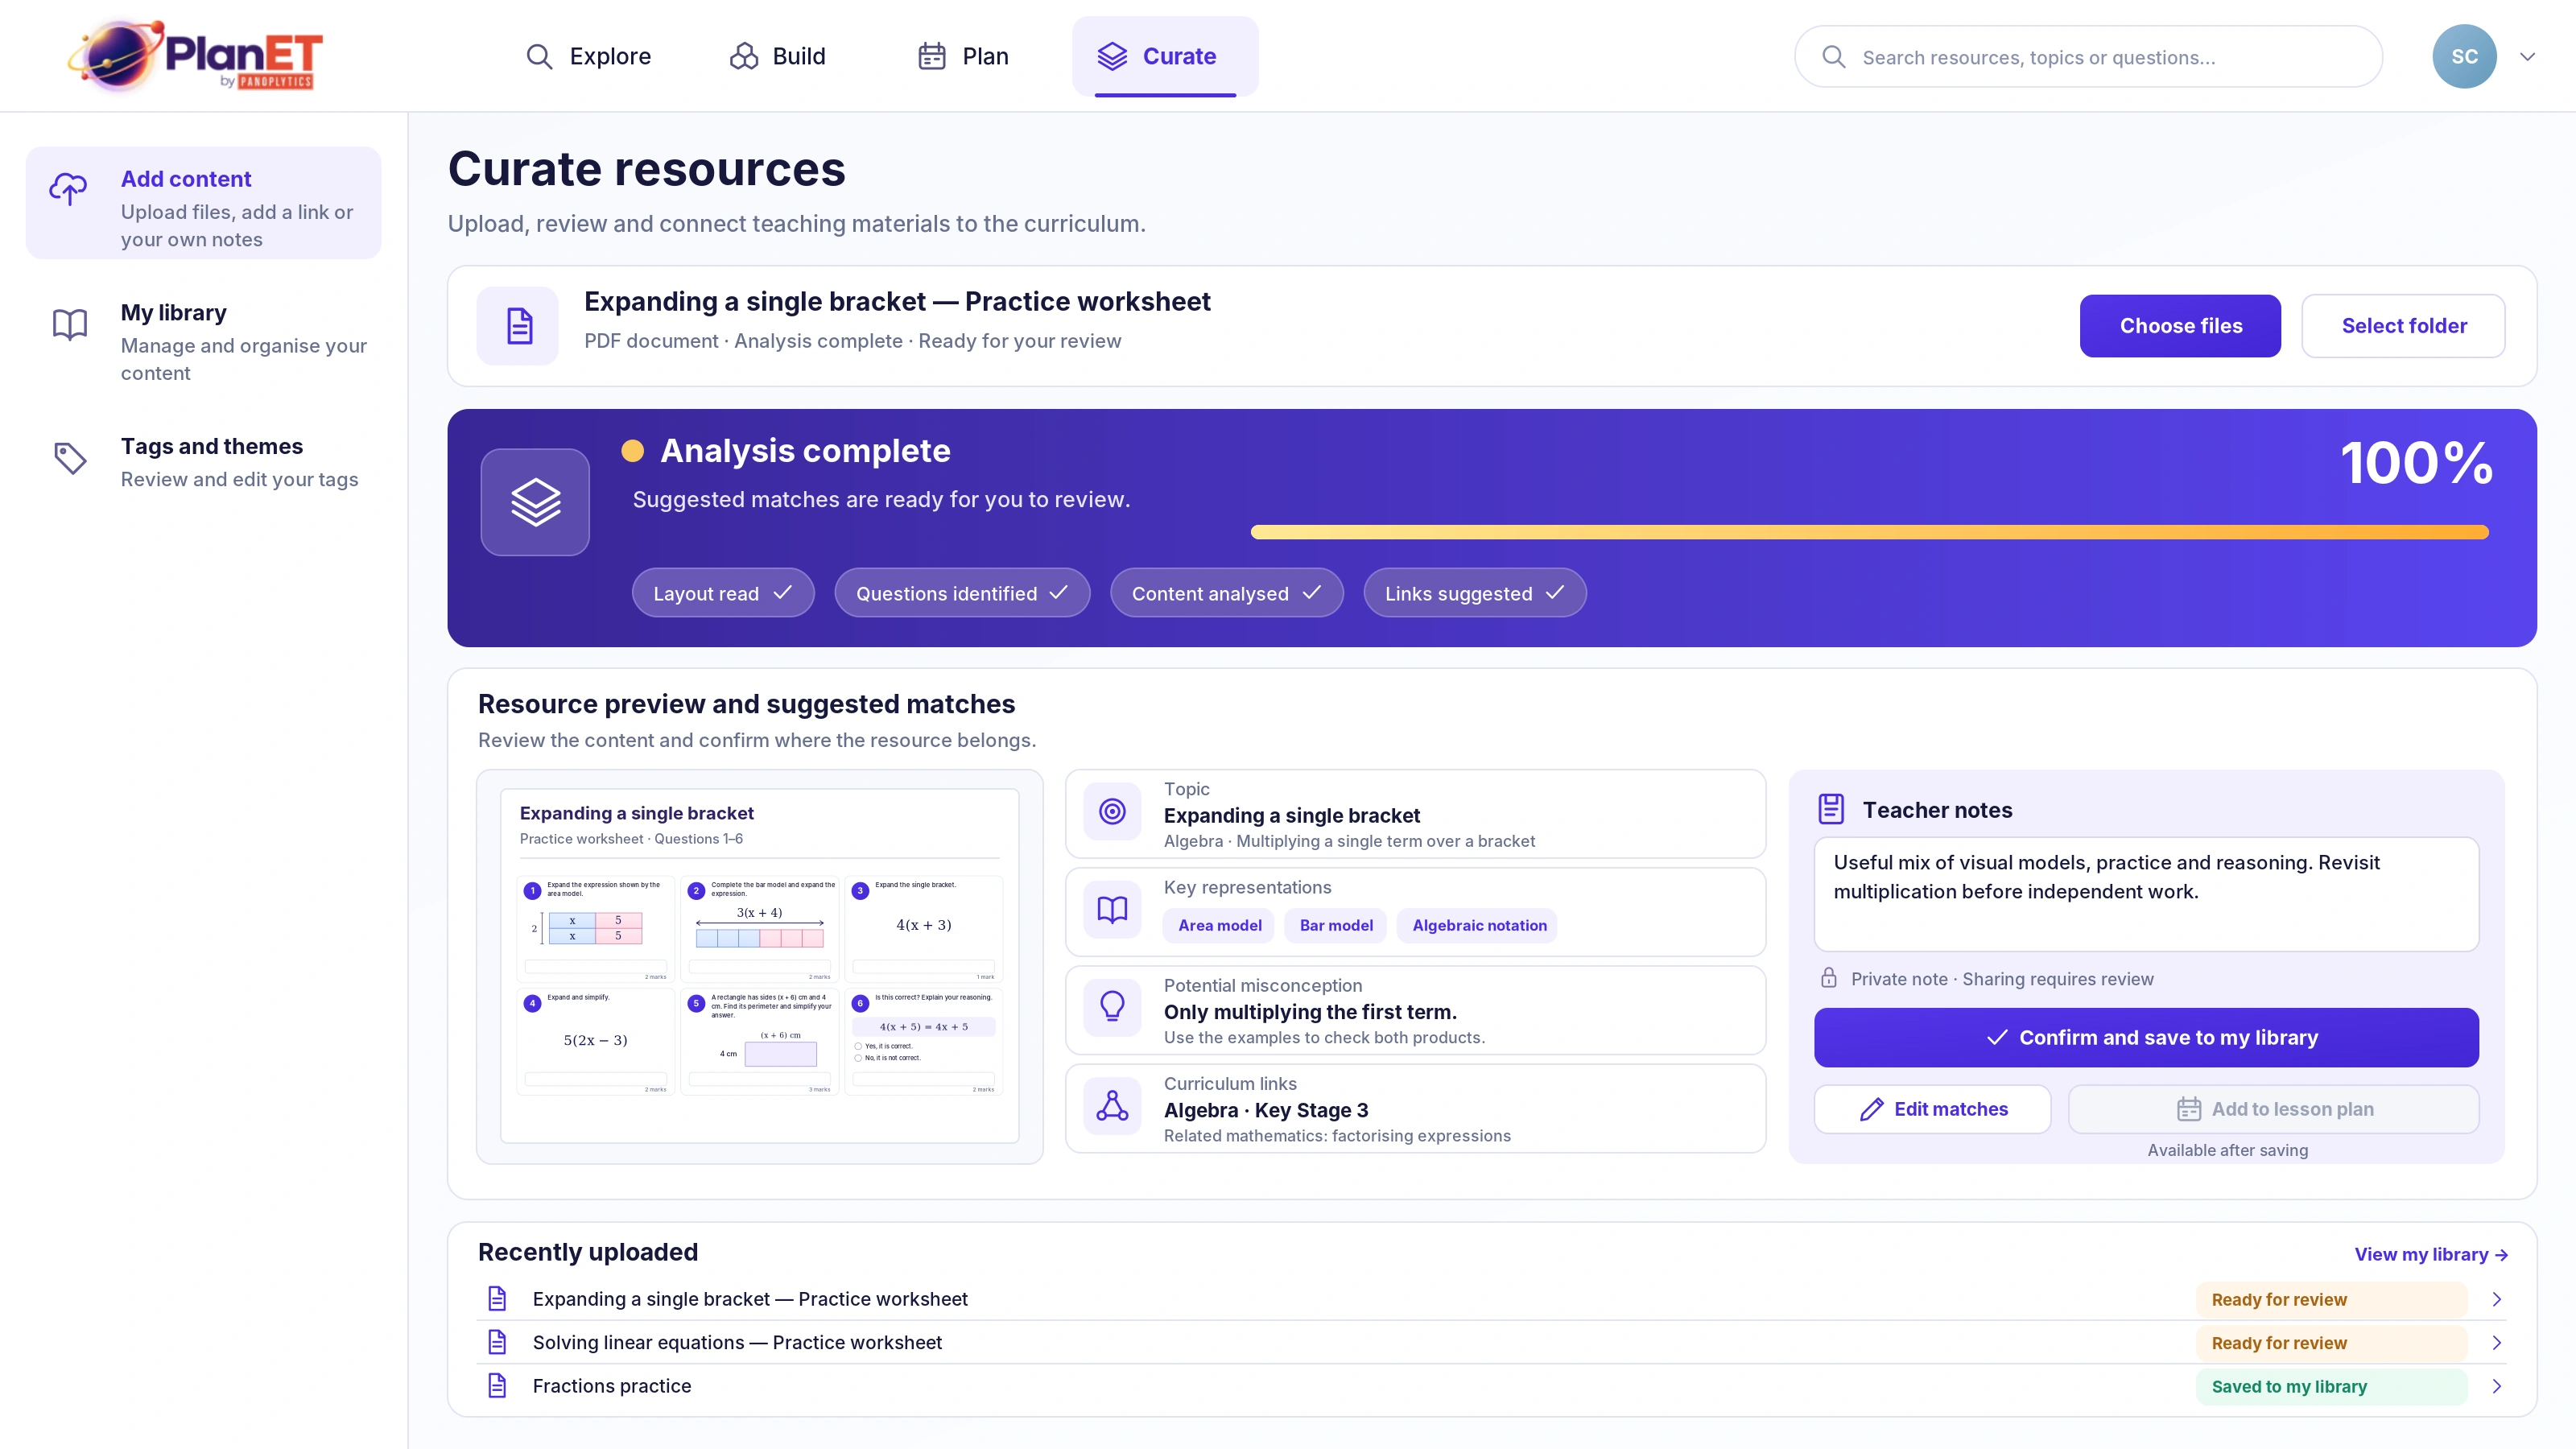Click the Build blocks icon
This screenshot has height=1449, width=2576.
[x=743, y=56]
